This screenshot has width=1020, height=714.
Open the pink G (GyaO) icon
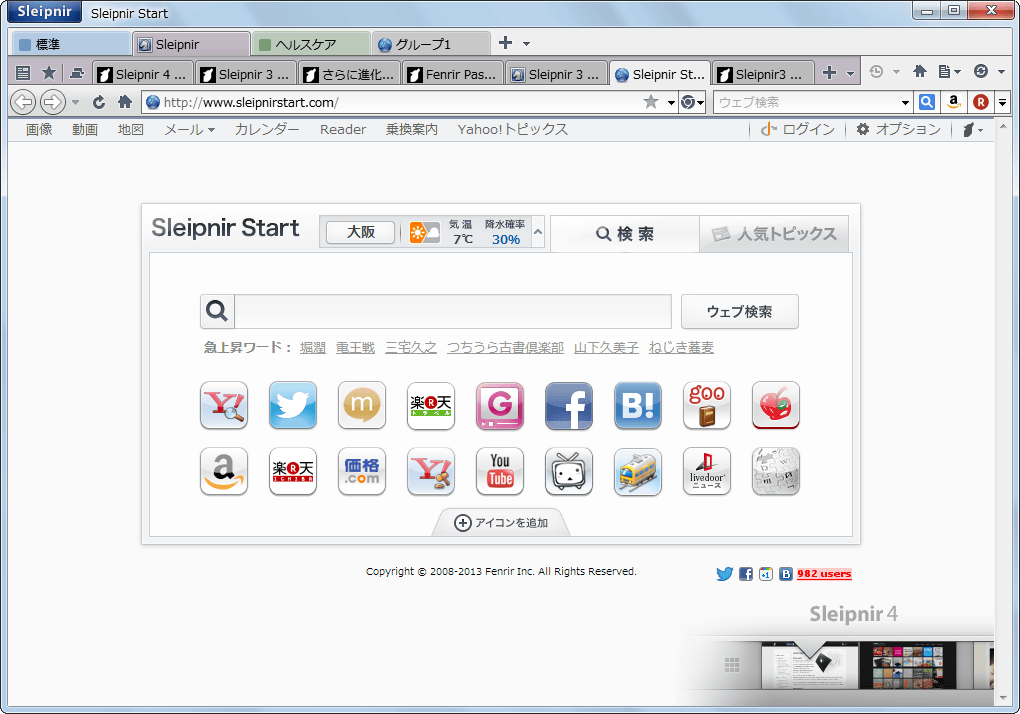click(x=500, y=406)
